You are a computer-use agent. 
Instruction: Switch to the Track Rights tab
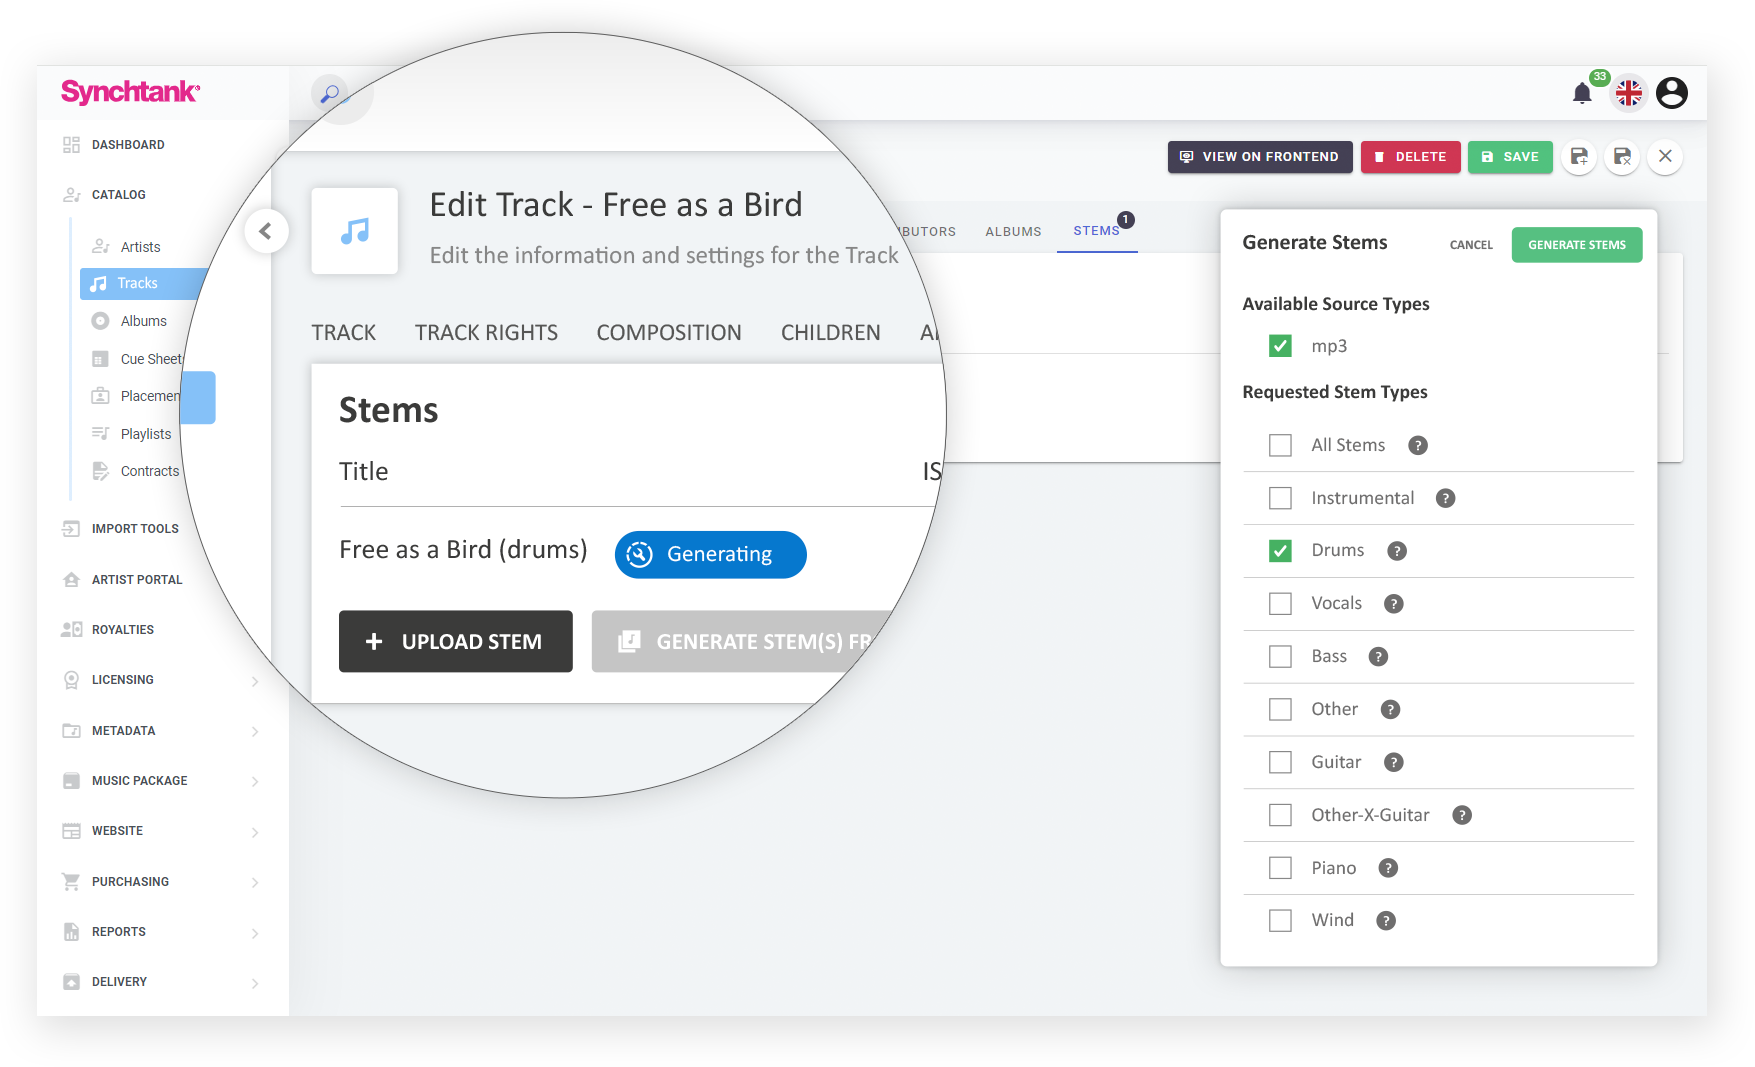coord(486,333)
